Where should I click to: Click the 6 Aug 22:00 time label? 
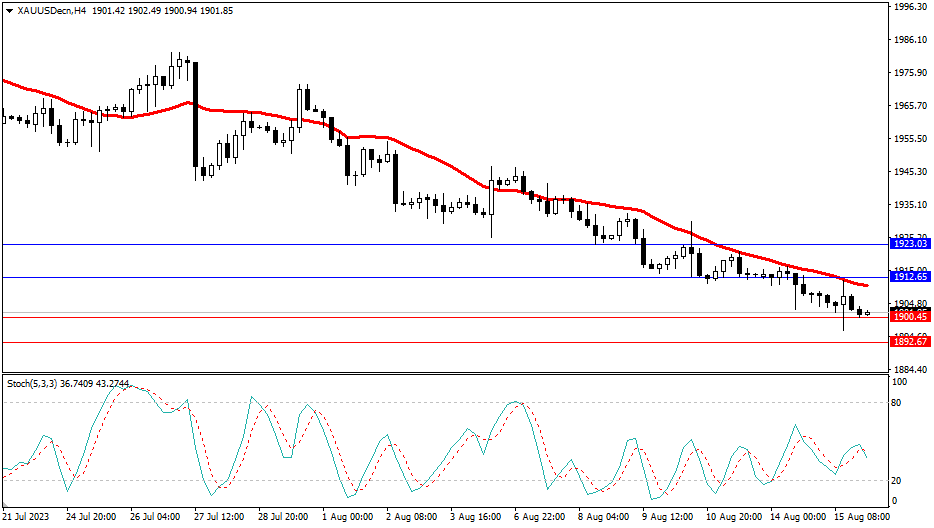pyautogui.click(x=541, y=518)
